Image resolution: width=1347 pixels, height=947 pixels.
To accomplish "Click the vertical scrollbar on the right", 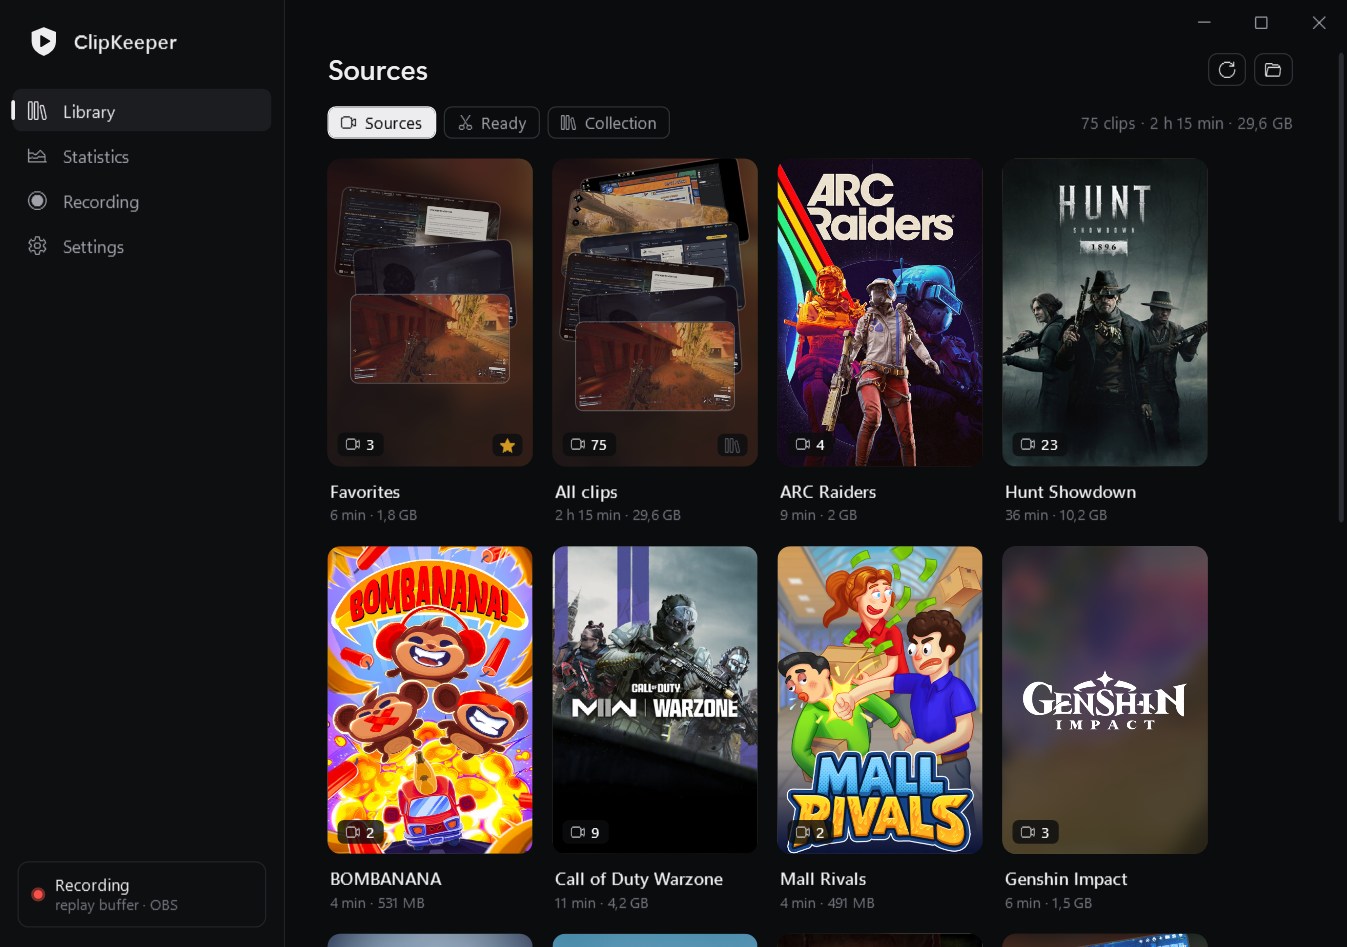I will (1342, 287).
